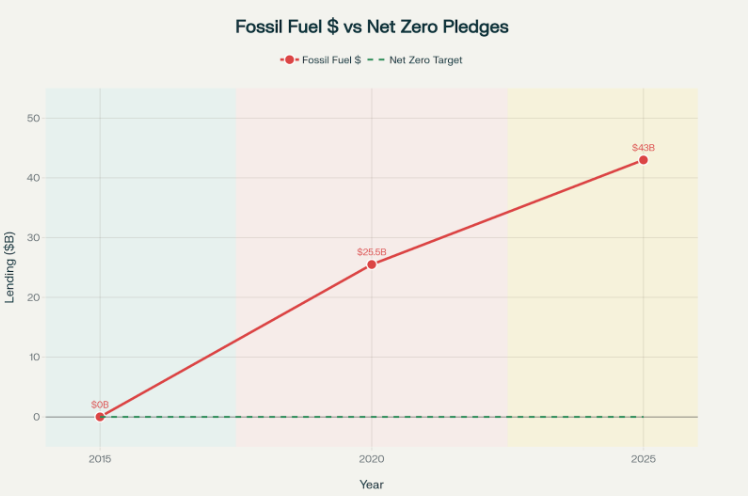
Task: Click the Lending ($B) axis title
Action: coord(10,267)
